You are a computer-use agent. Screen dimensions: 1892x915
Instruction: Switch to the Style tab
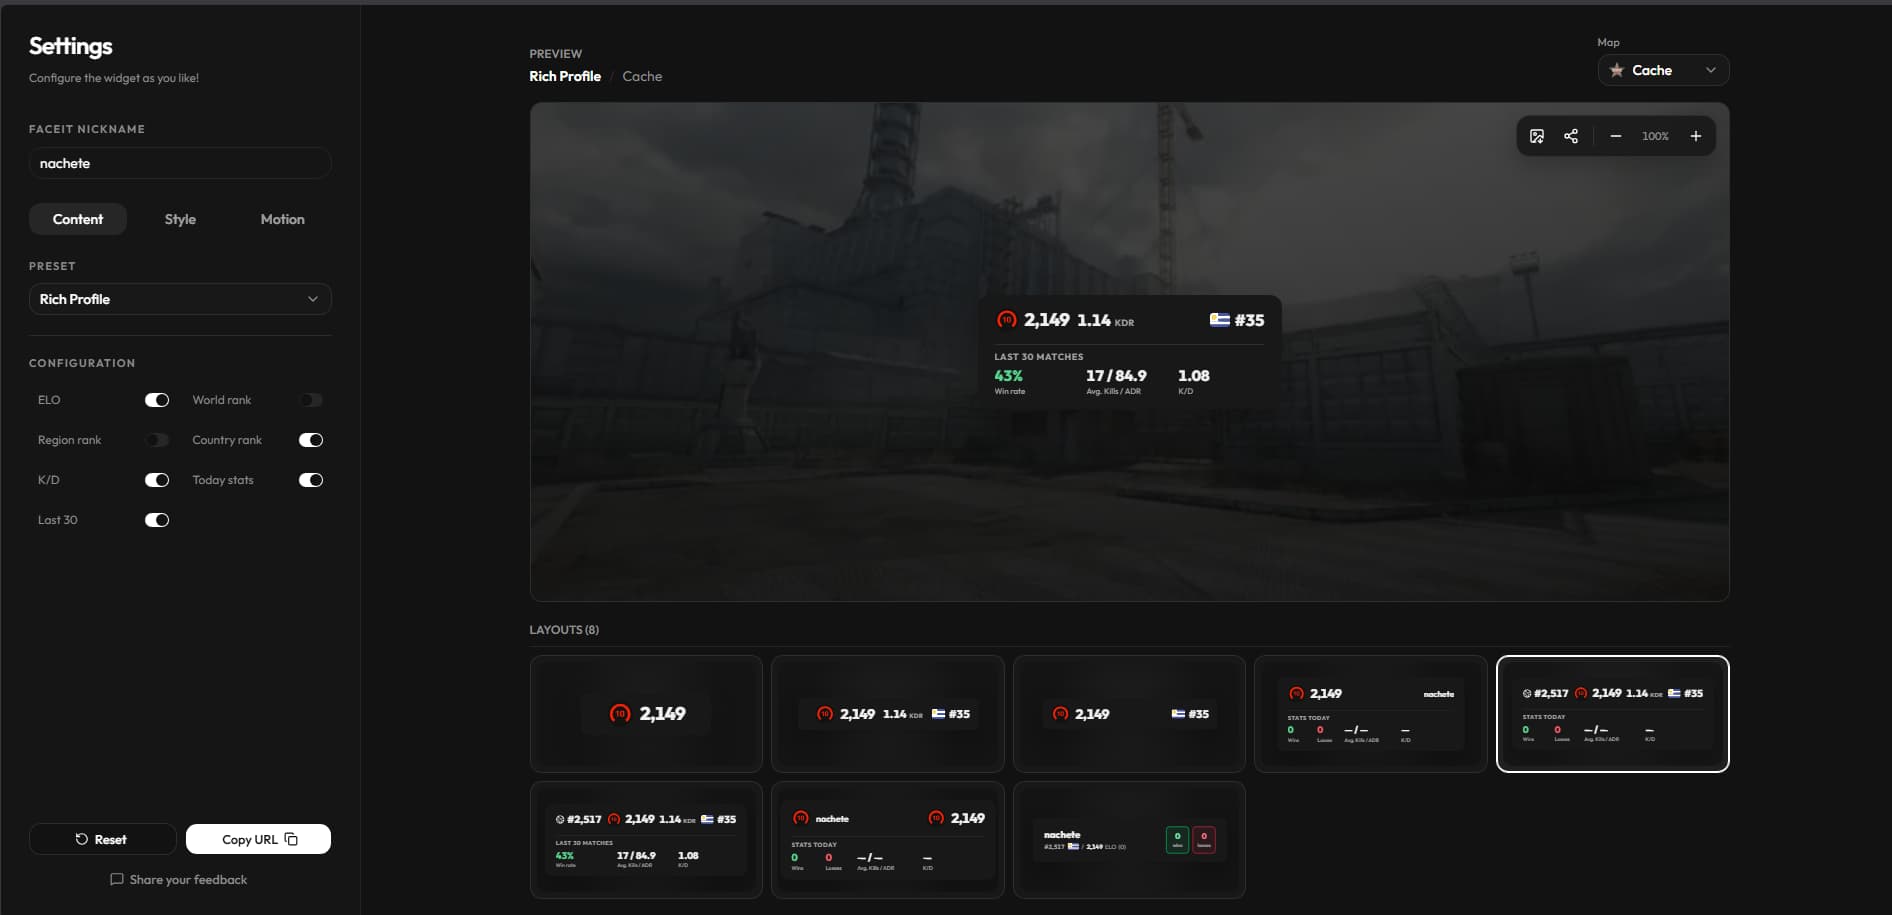pos(180,219)
